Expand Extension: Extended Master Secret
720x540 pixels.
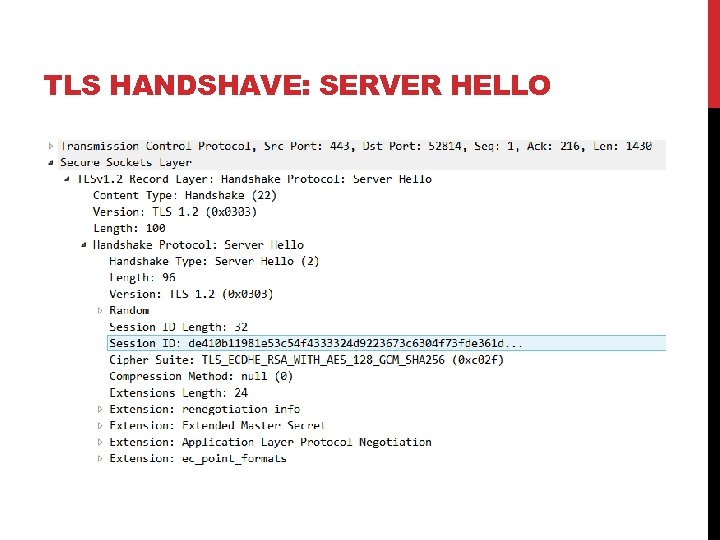coord(100,426)
